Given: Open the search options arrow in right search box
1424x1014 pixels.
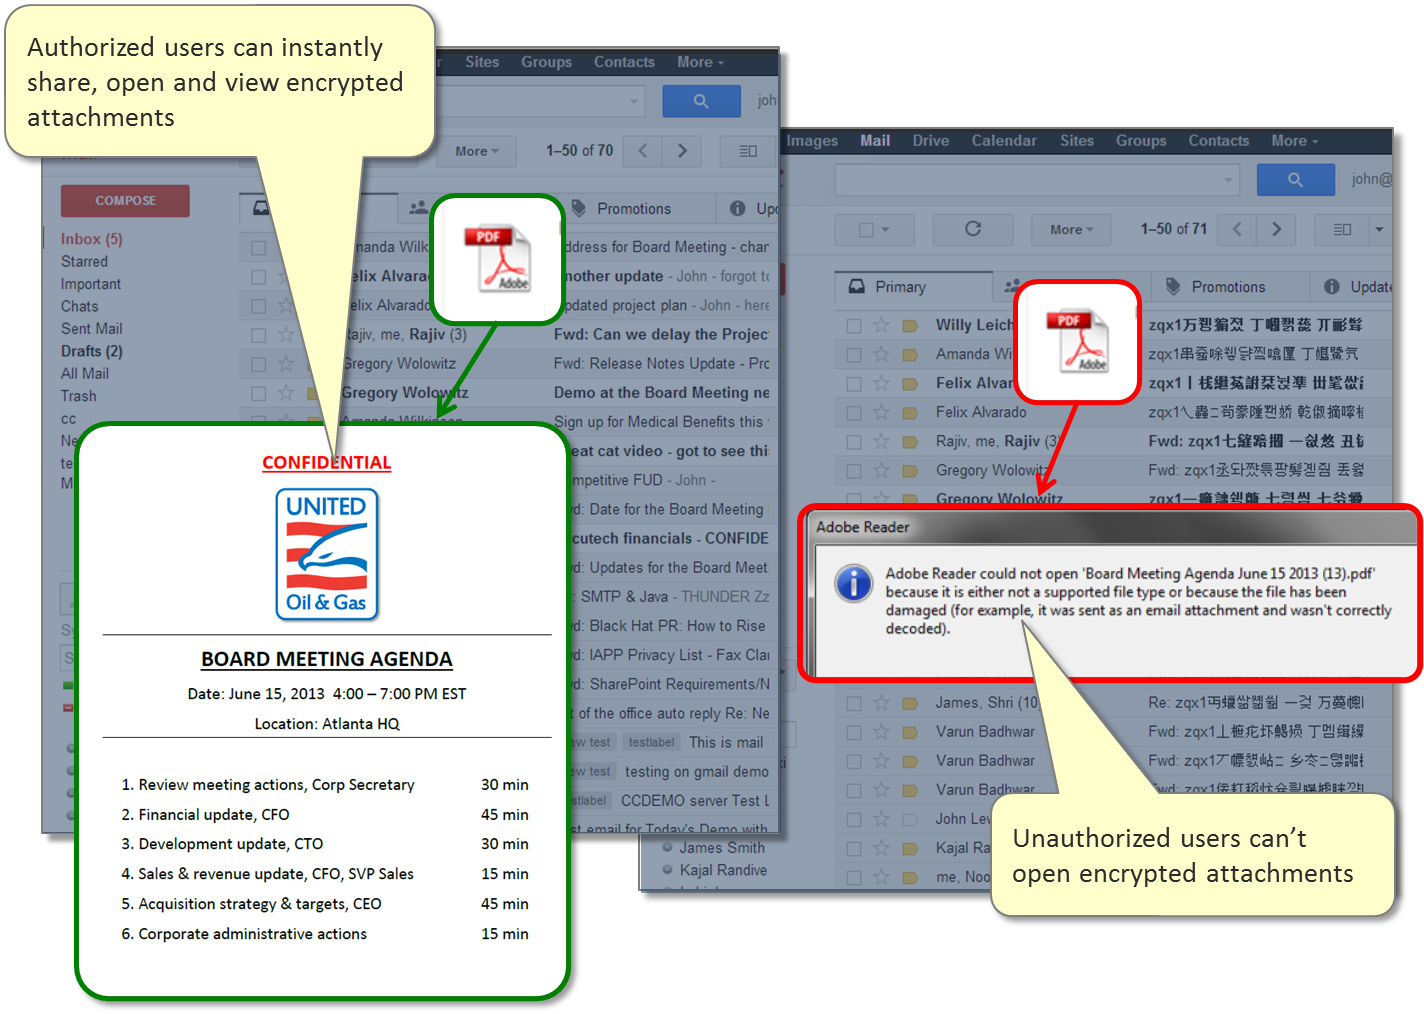Looking at the screenshot, I should pos(1228,180).
